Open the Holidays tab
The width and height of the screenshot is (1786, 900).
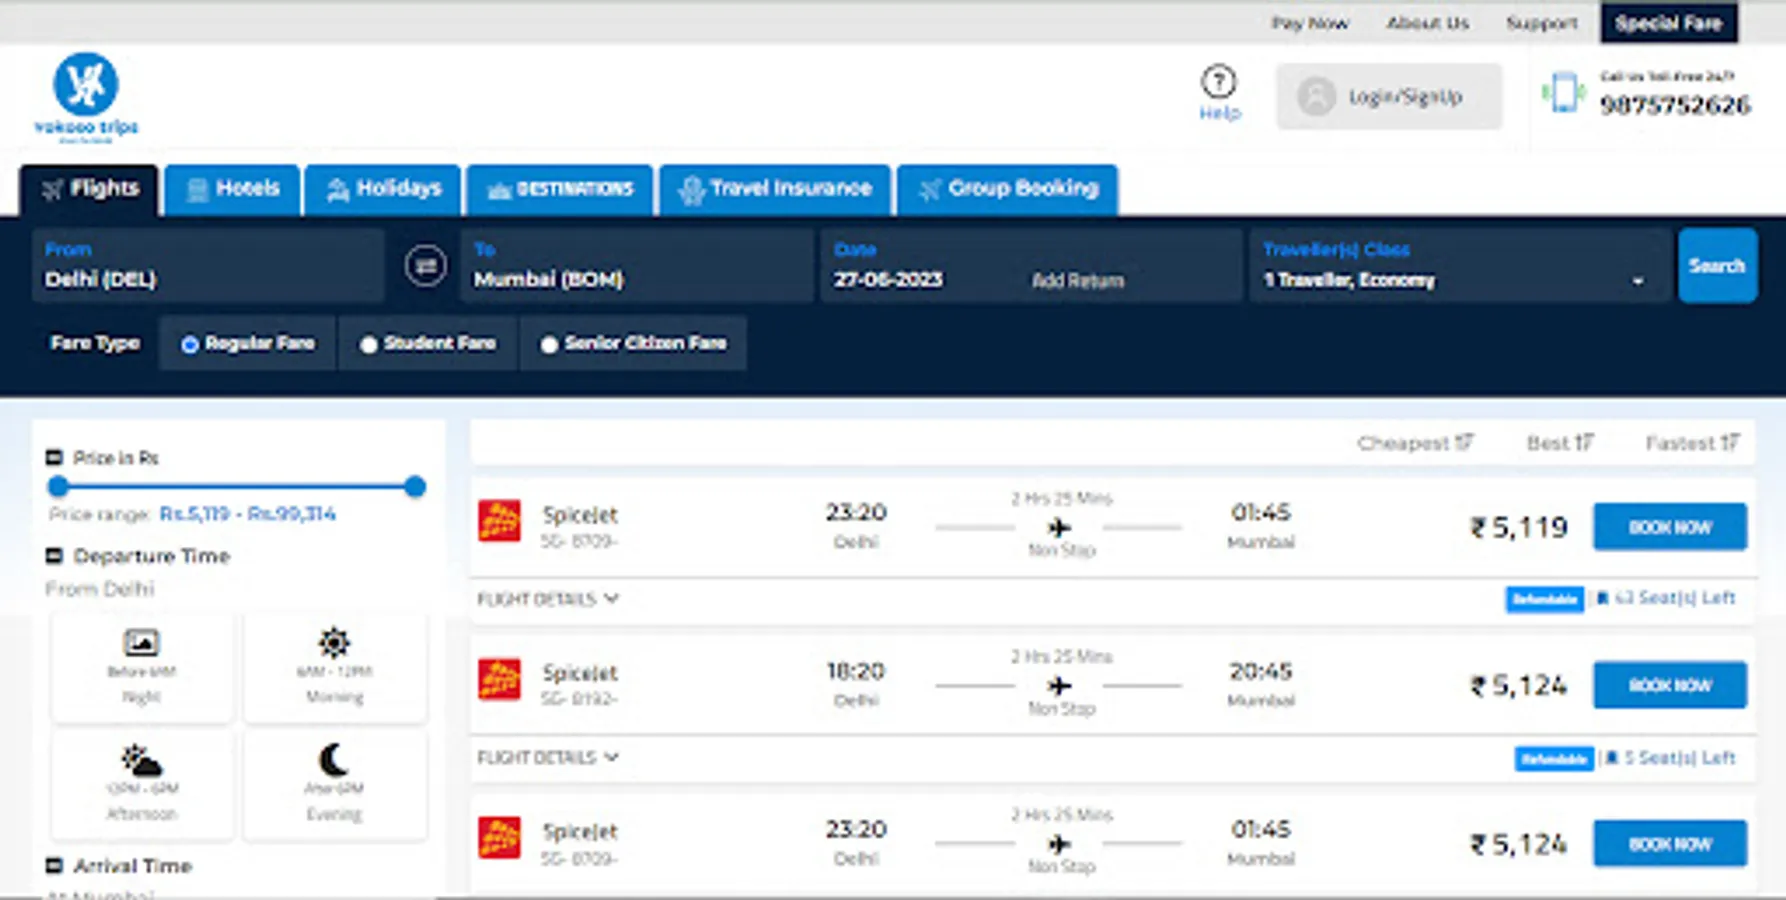[x=383, y=189]
